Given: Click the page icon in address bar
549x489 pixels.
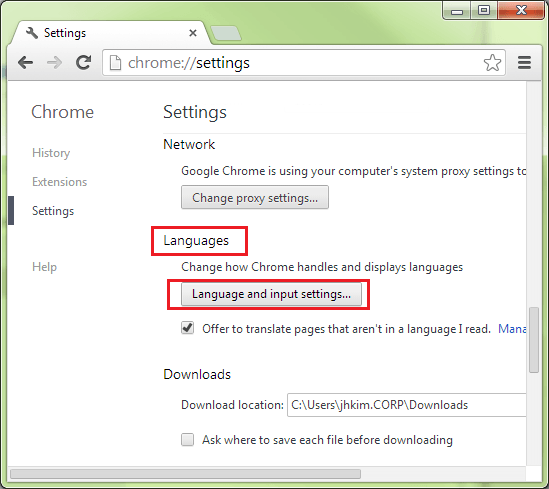Looking at the screenshot, I should [115, 63].
